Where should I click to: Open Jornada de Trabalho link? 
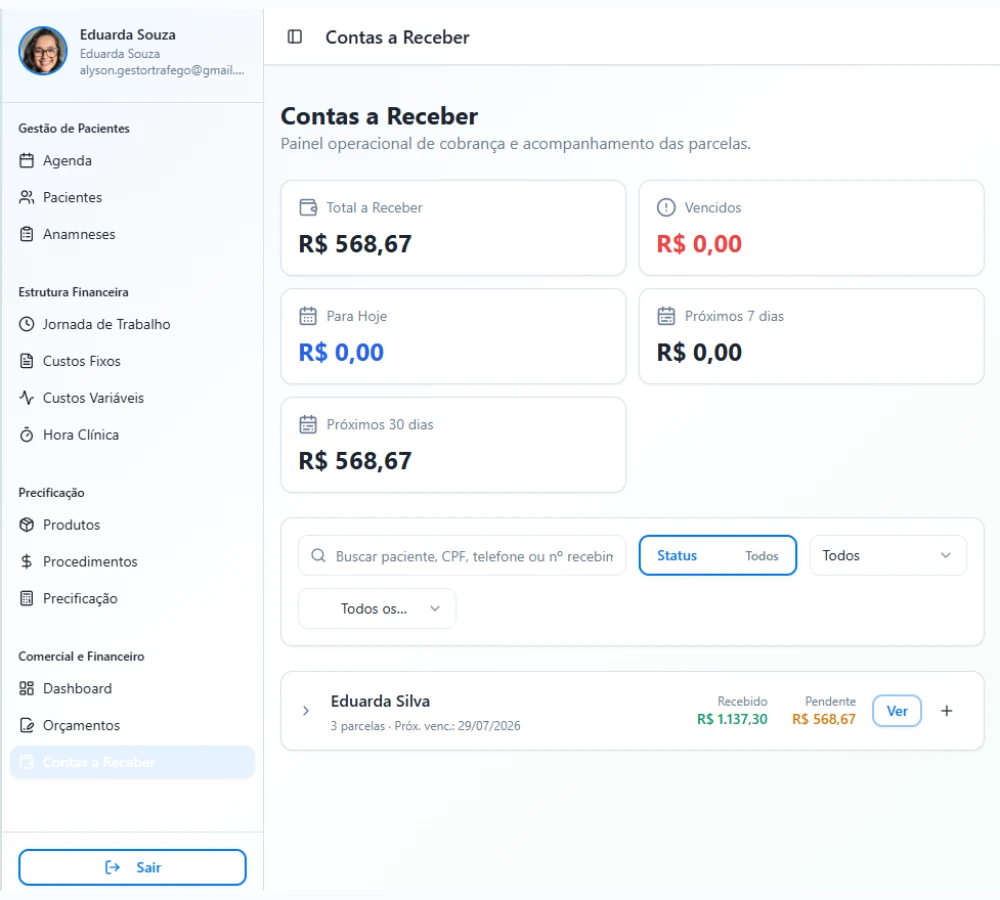tap(132, 324)
